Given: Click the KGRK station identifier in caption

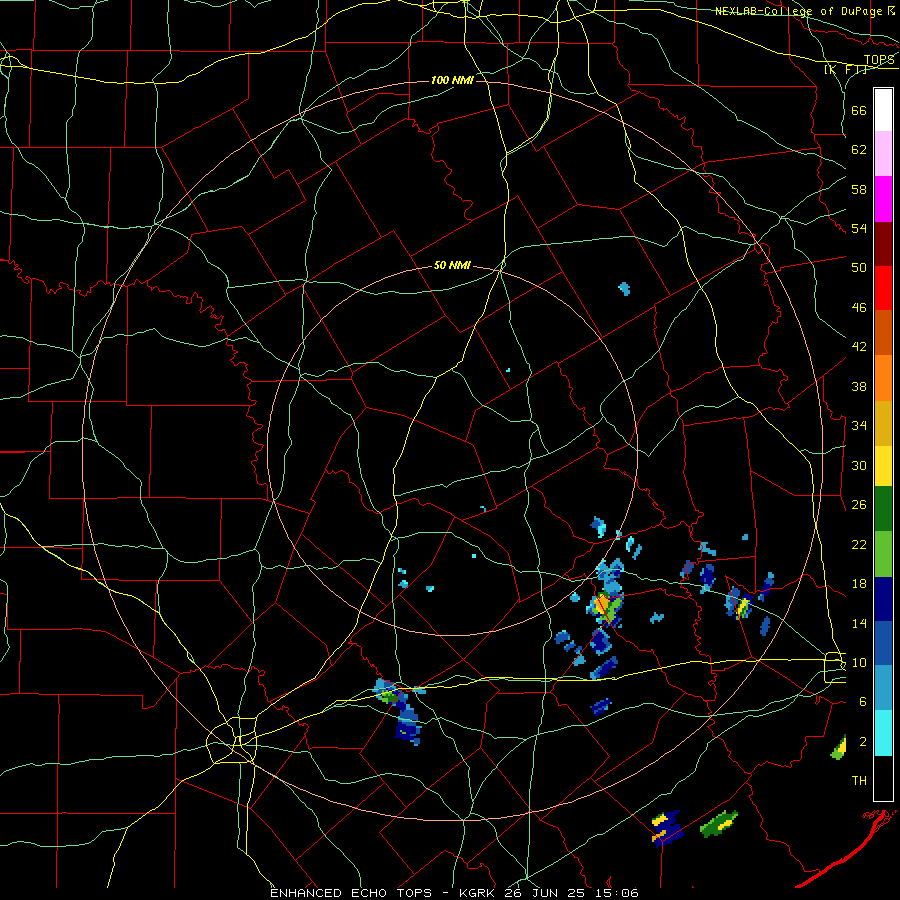Looking at the screenshot, I should click(478, 893).
